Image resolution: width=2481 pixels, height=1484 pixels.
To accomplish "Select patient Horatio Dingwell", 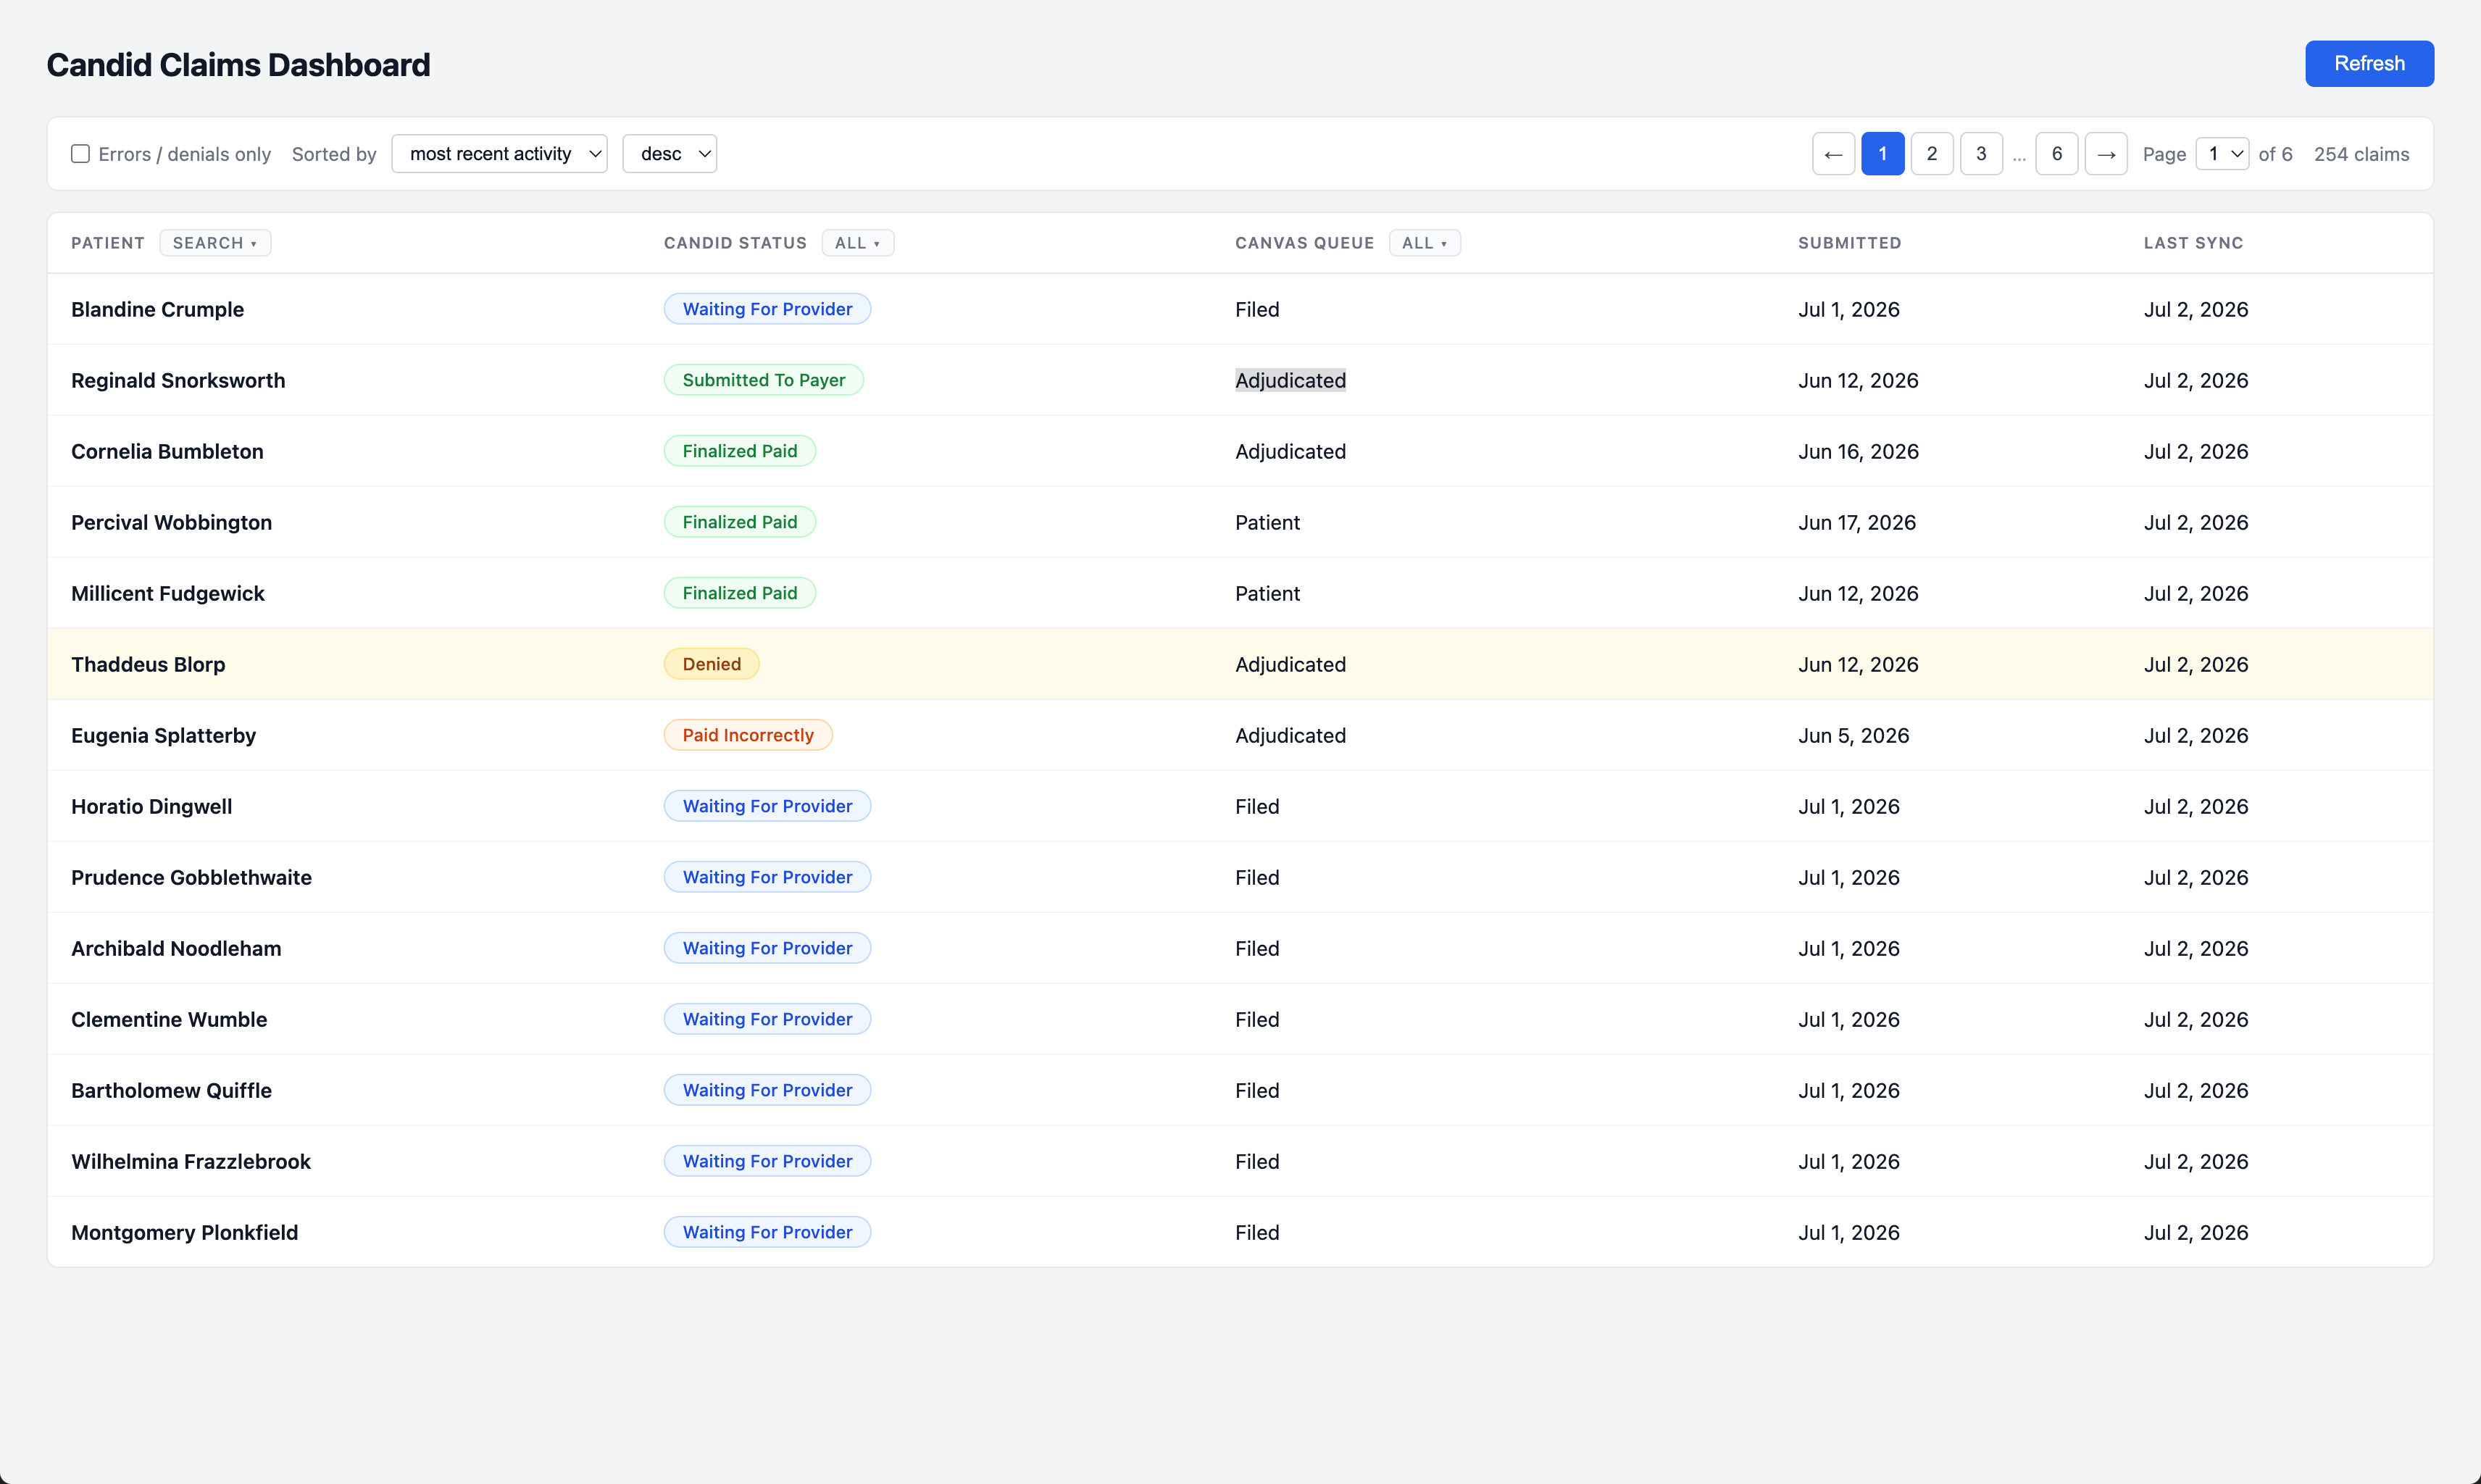I will (x=151, y=806).
